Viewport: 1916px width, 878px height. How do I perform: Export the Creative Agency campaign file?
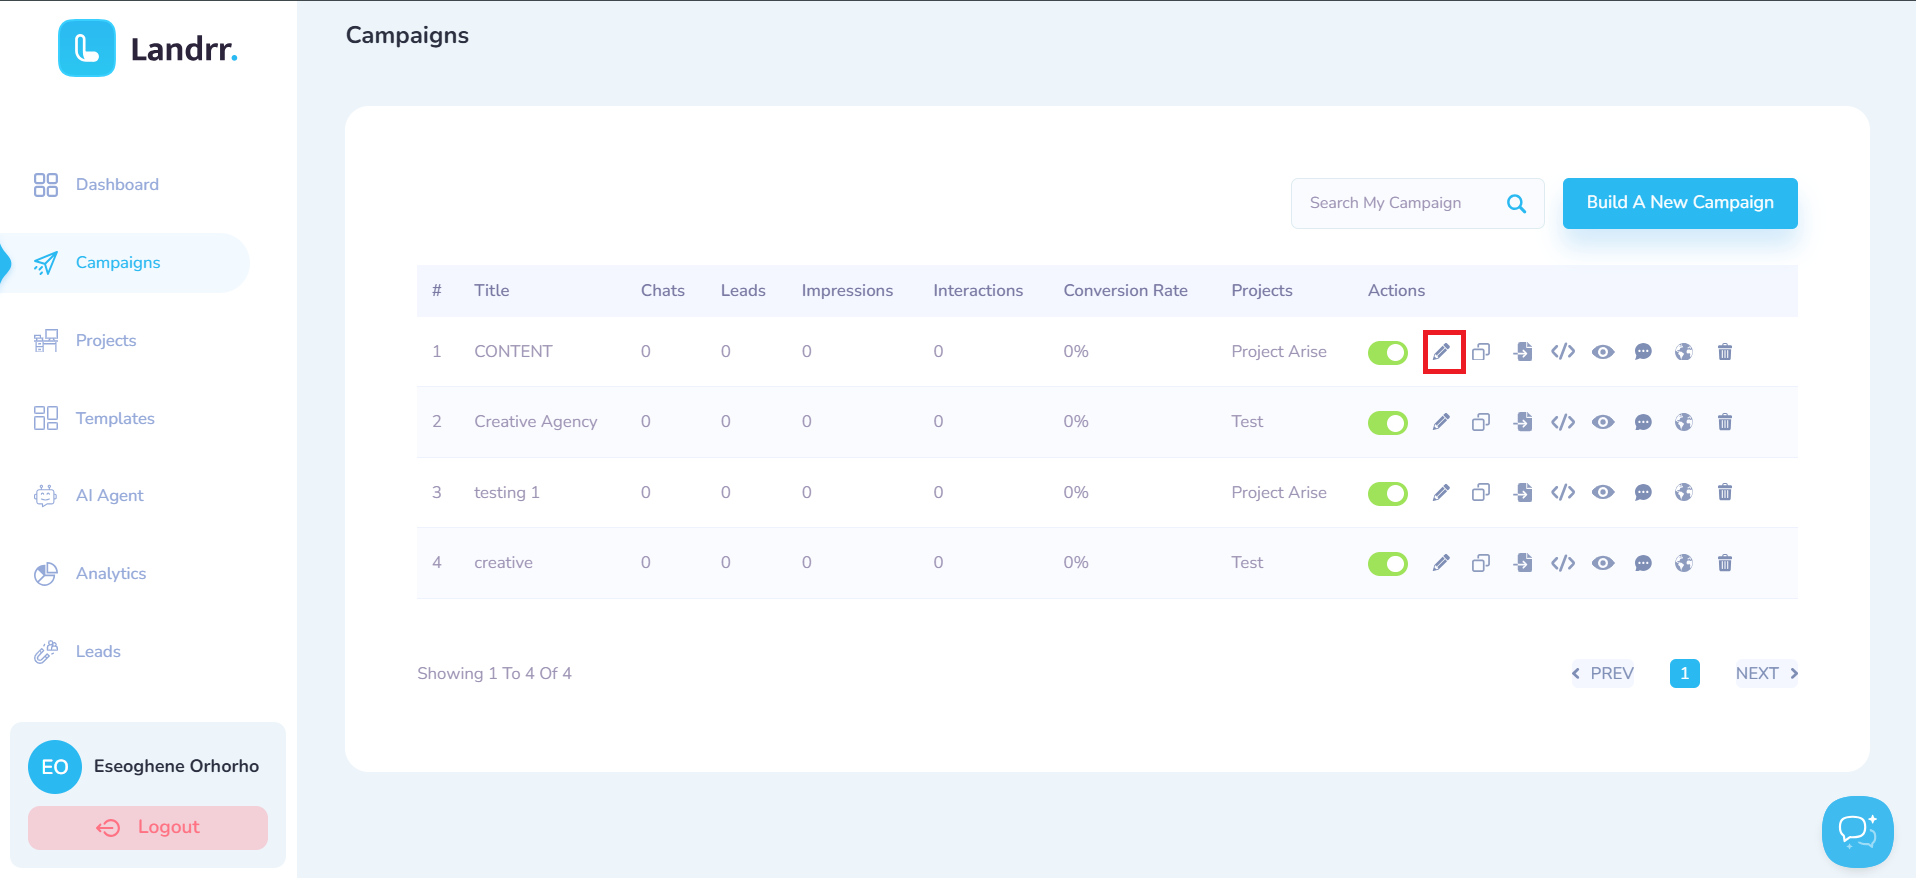[1523, 422]
